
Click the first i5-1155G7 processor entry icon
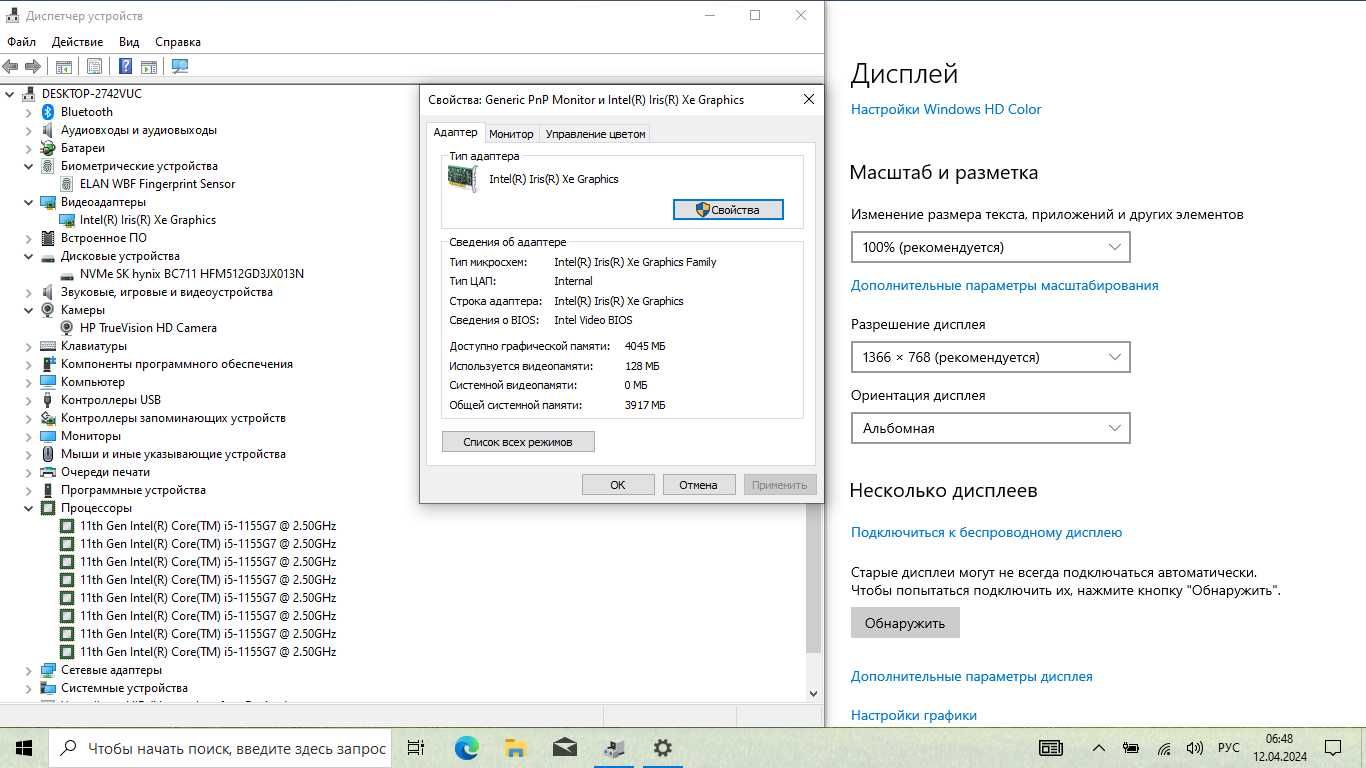(67, 526)
